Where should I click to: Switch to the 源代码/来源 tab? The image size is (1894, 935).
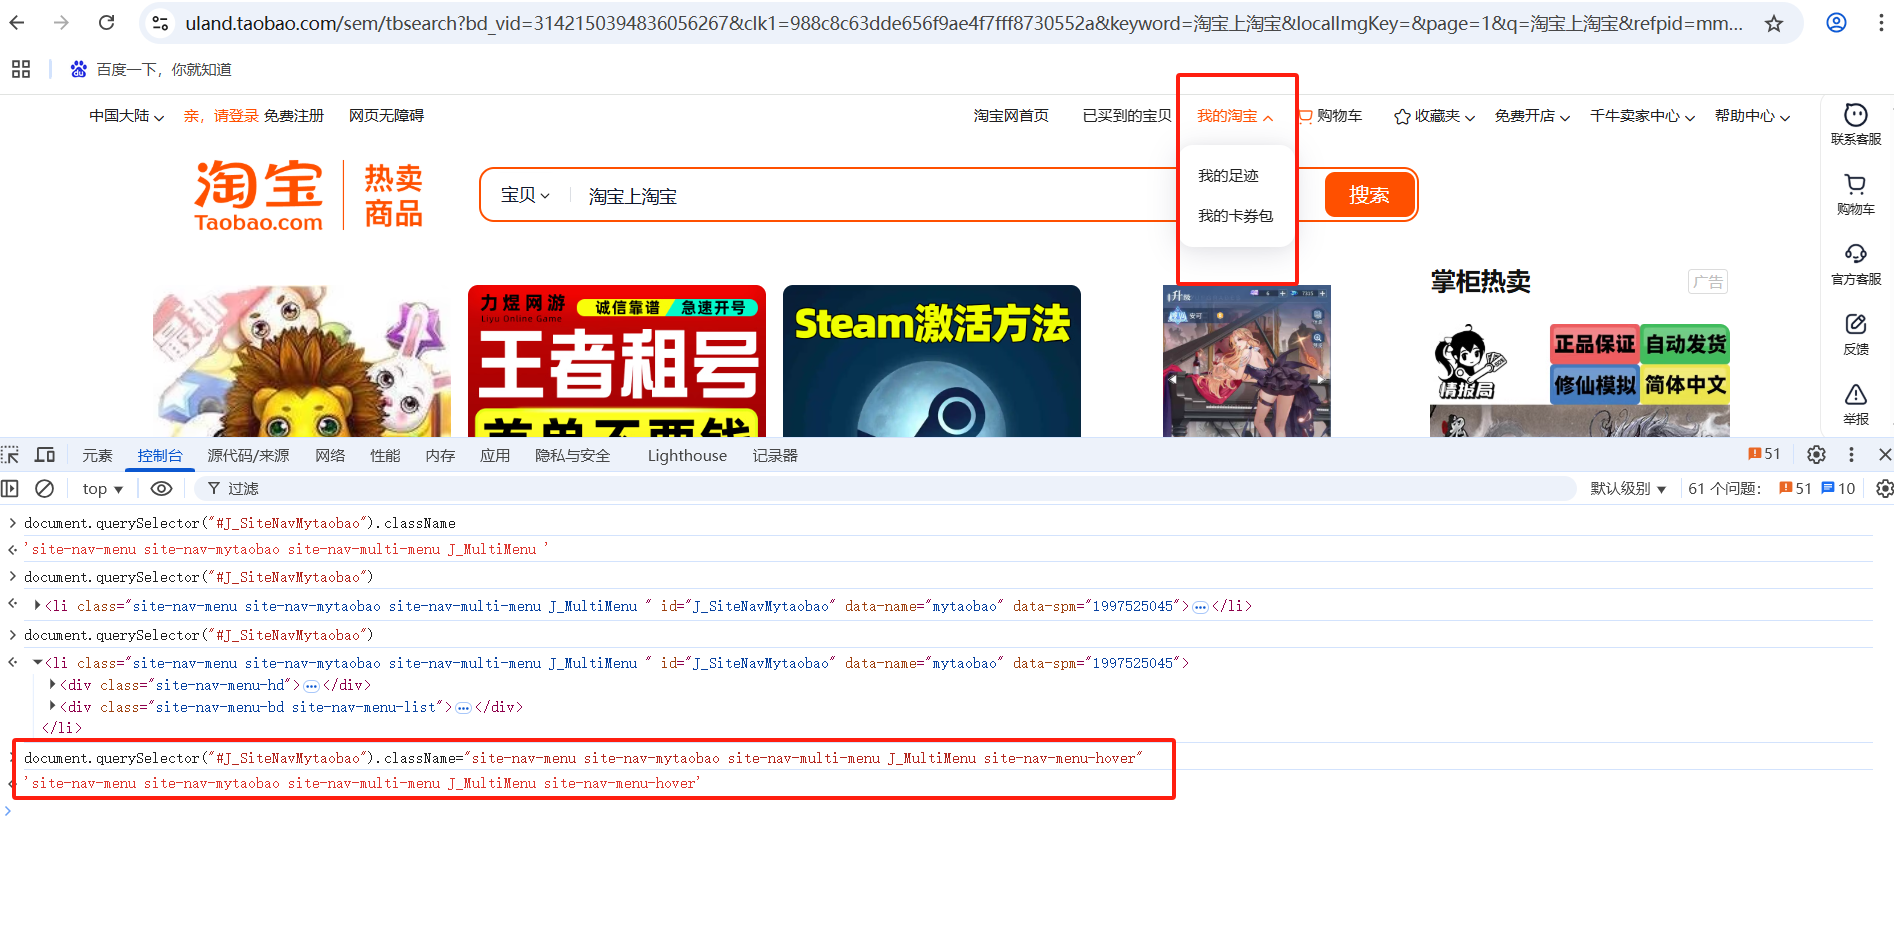click(x=248, y=456)
